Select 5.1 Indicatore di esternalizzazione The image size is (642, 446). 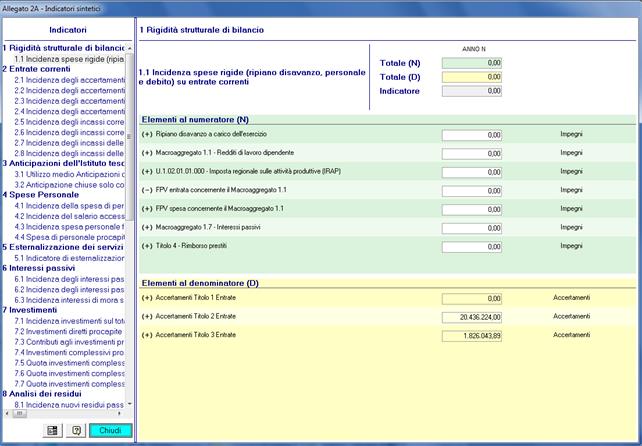[x=68, y=258]
